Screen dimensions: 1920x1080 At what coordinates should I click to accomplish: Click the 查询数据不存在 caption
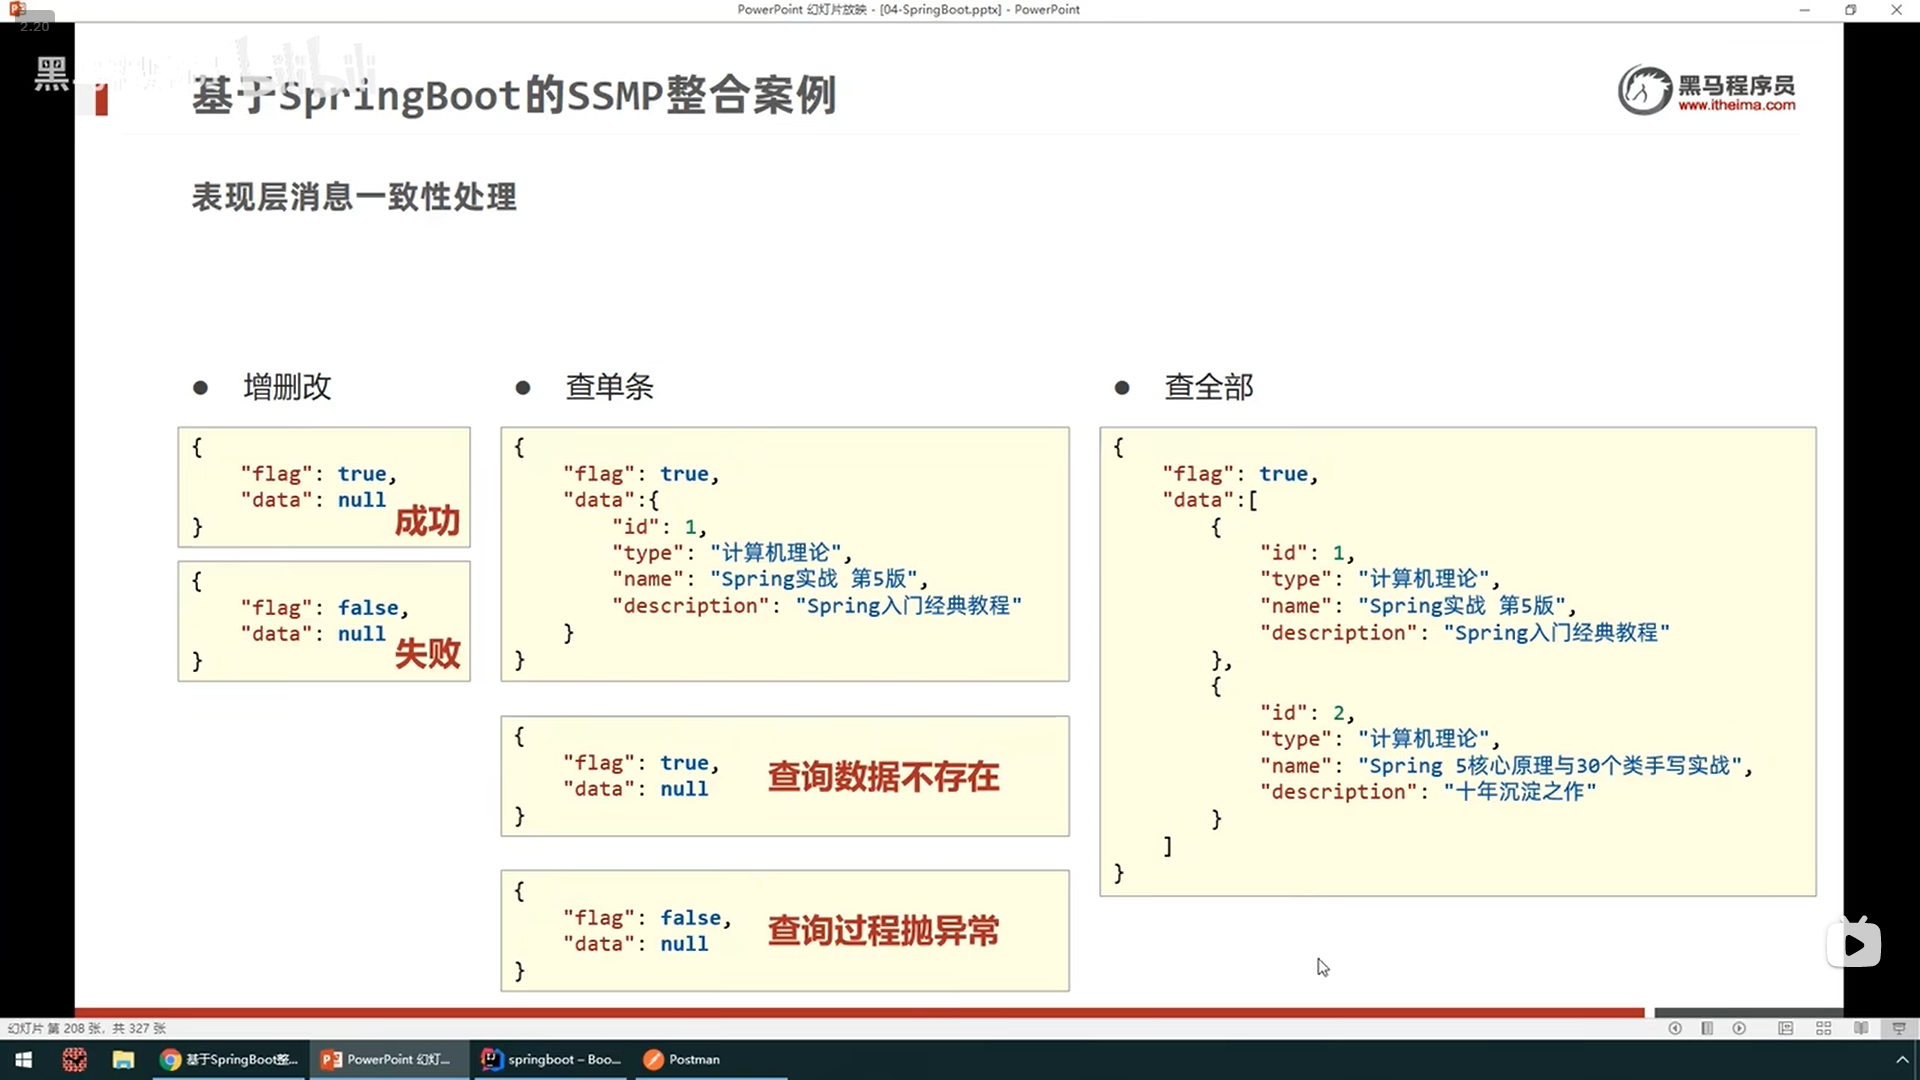[x=883, y=777]
